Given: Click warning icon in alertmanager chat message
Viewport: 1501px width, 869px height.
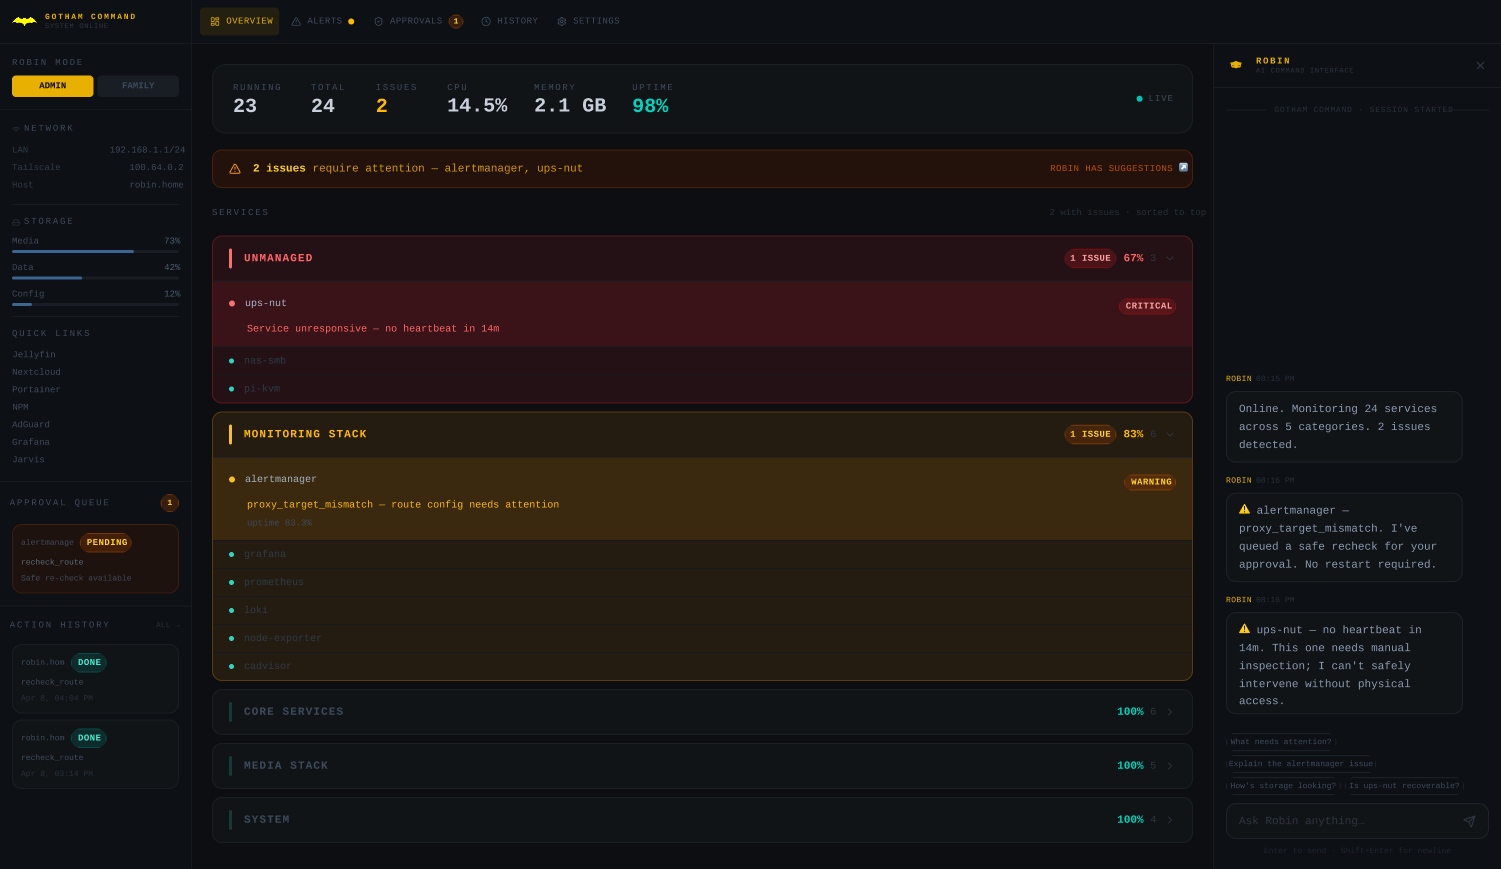Looking at the screenshot, I should pyautogui.click(x=1244, y=509).
